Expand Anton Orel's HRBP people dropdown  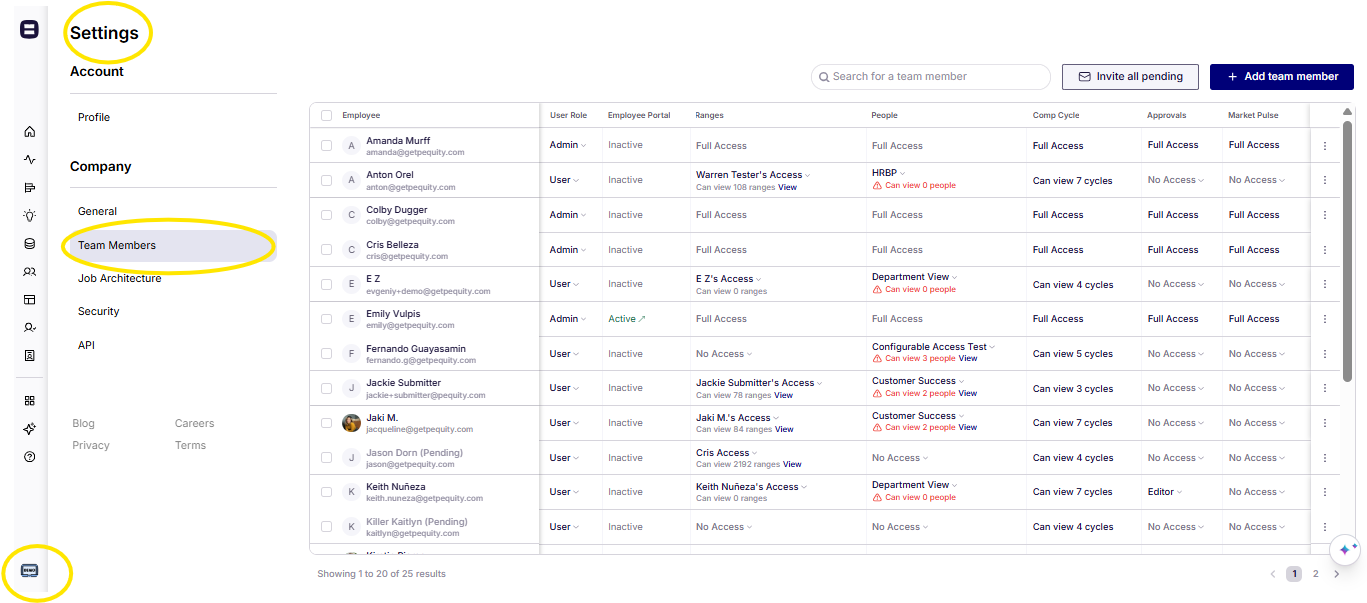point(888,173)
